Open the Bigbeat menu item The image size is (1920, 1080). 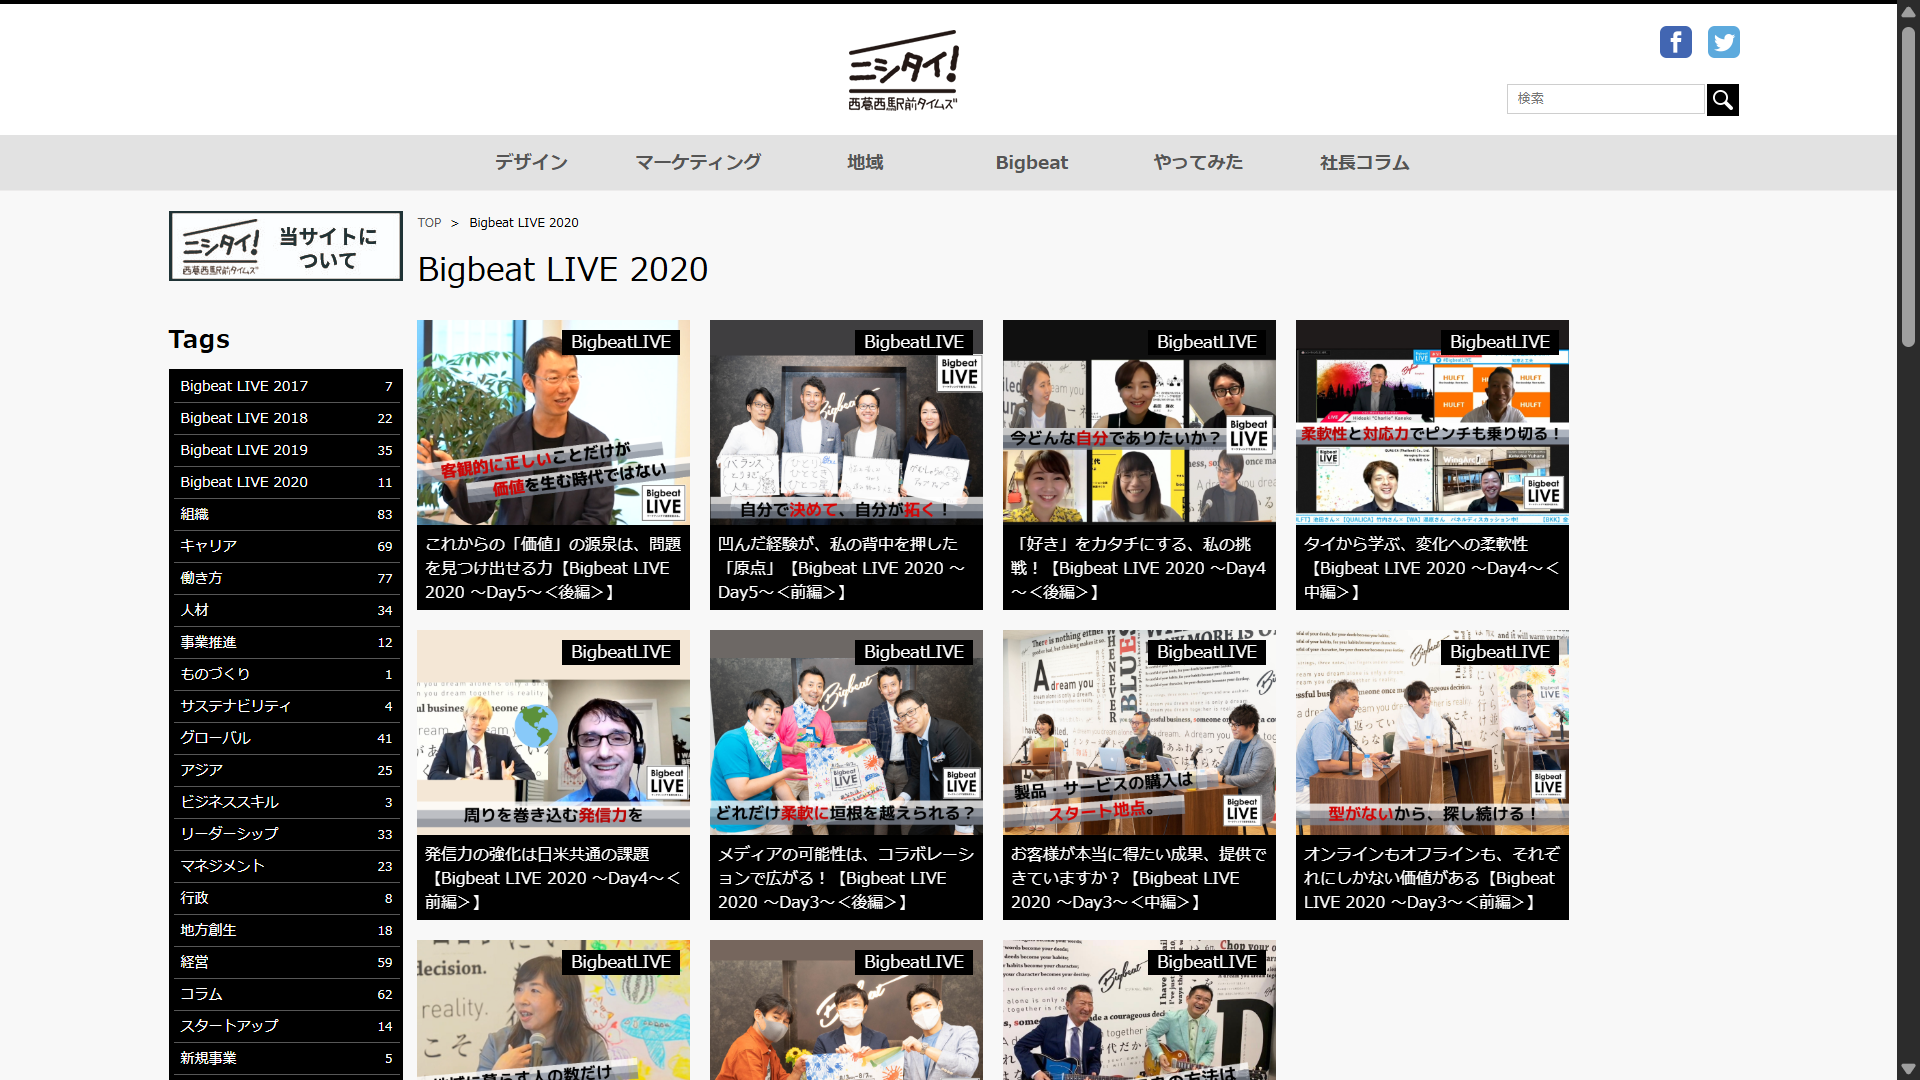click(x=1031, y=162)
